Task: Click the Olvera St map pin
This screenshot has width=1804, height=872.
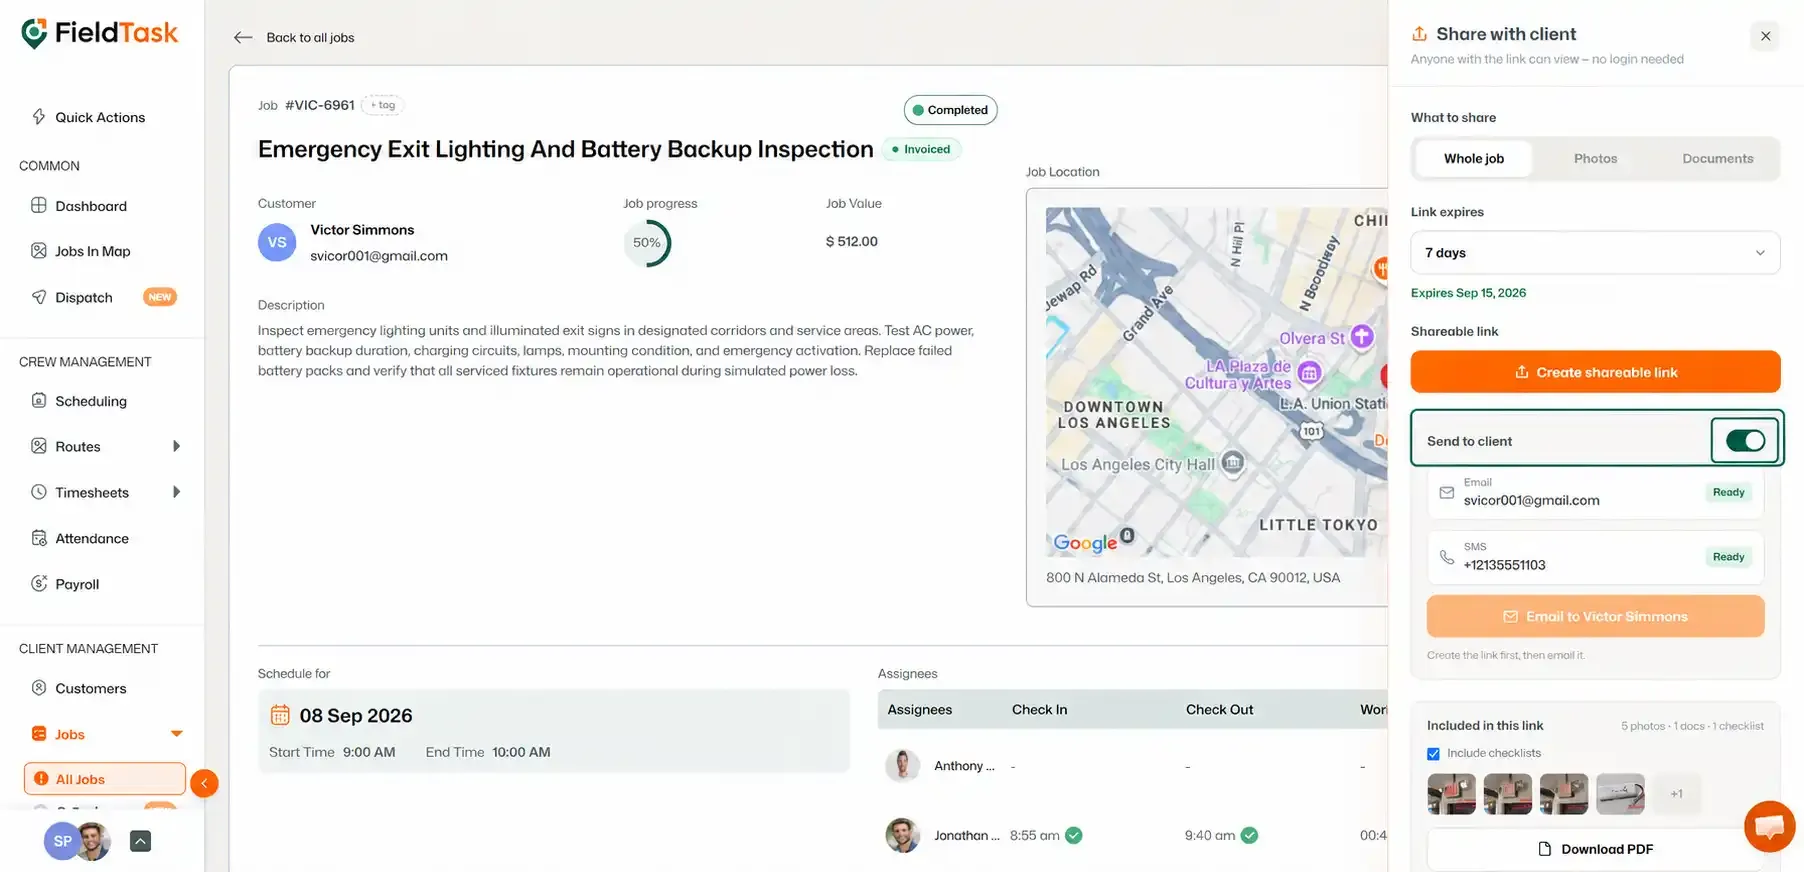Action: 1362,336
